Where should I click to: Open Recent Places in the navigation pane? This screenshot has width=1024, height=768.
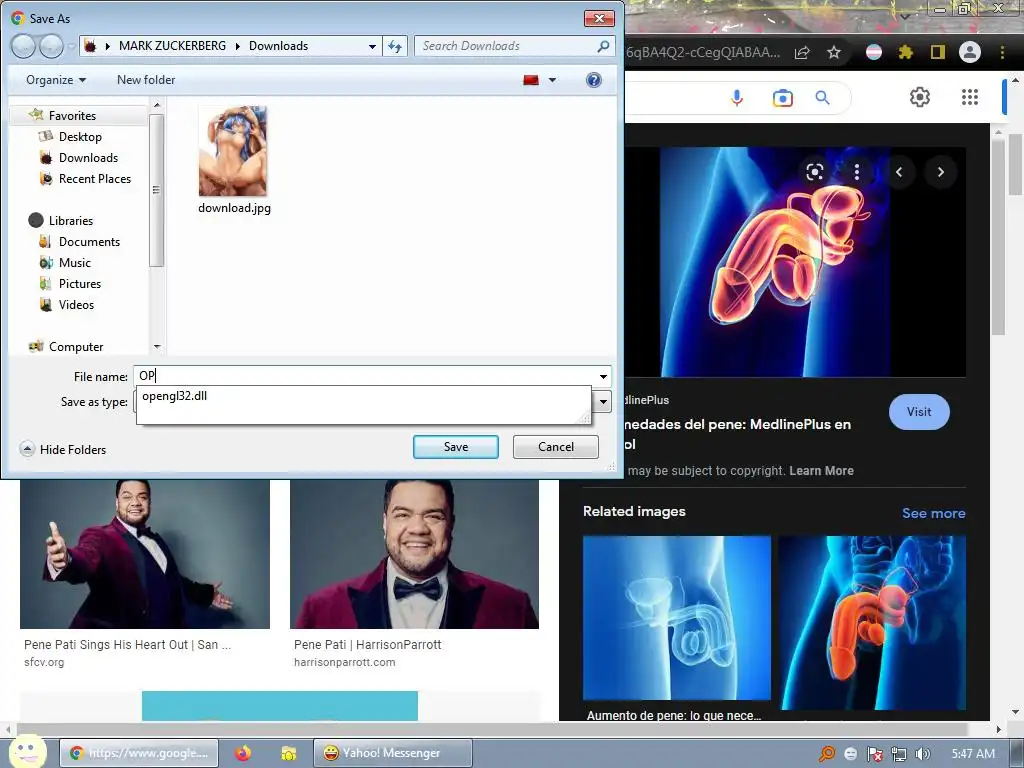pos(95,178)
